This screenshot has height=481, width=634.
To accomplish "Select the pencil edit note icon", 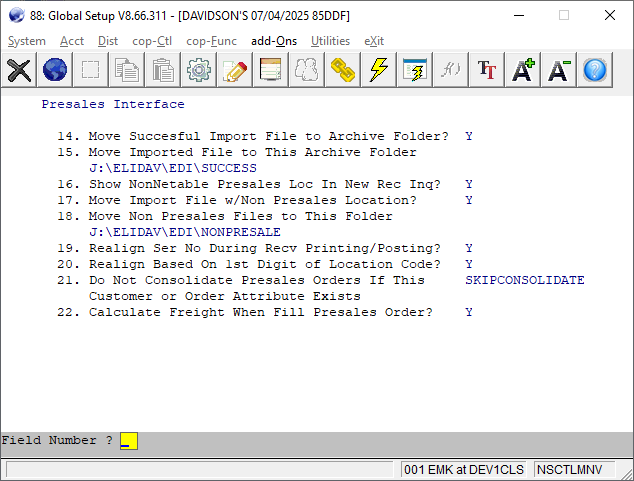I will tap(235, 69).
